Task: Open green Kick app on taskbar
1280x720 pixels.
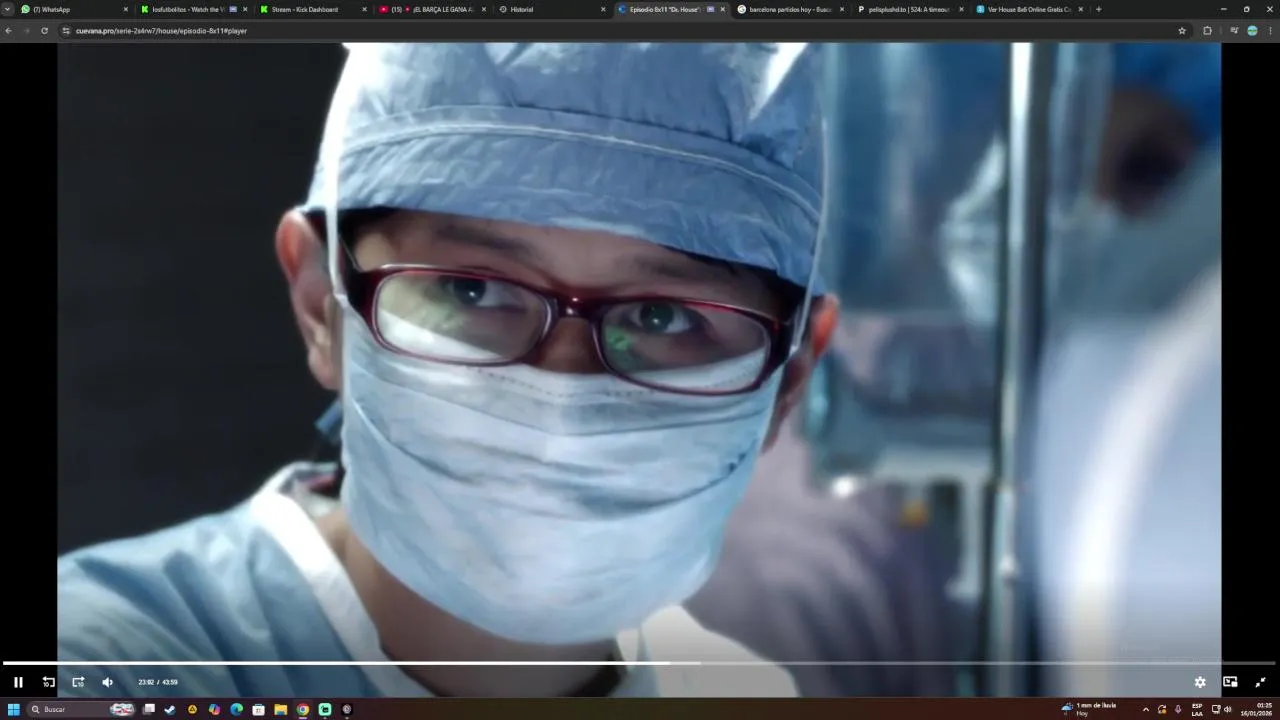Action: pyautogui.click(x=325, y=709)
